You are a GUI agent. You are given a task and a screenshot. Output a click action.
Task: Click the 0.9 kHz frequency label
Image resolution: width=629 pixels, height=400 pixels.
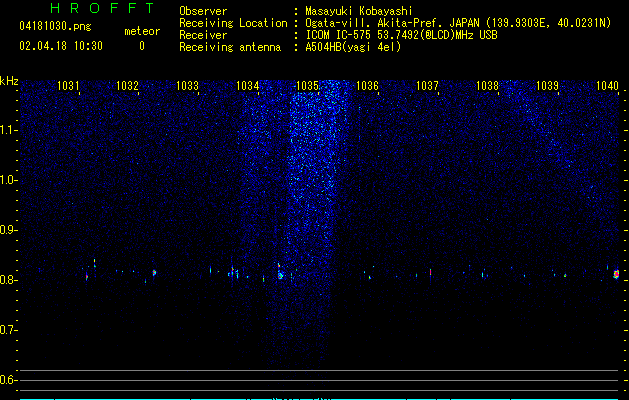[x=8, y=230]
